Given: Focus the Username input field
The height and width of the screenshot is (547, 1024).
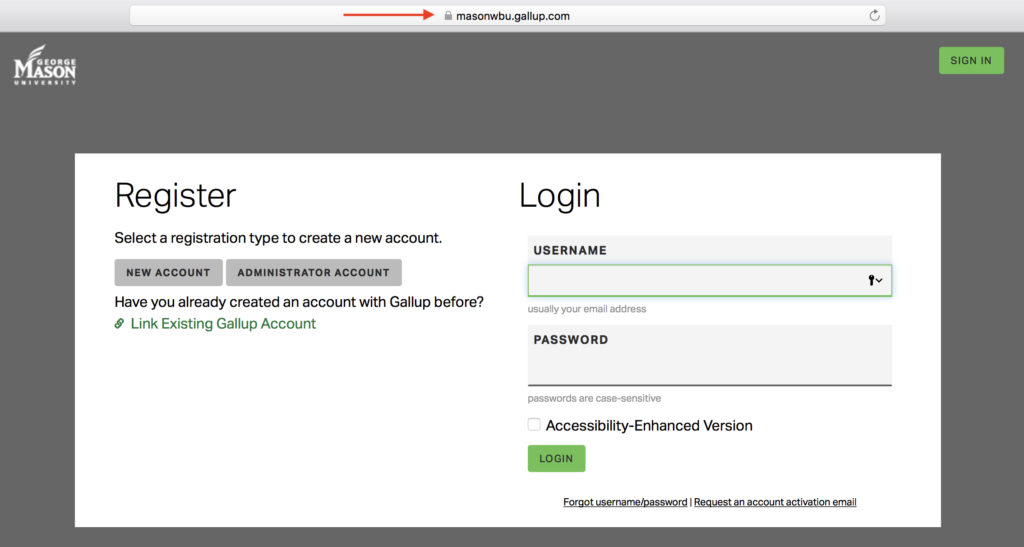Looking at the screenshot, I should pyautogui.click(x=695, y=281).
